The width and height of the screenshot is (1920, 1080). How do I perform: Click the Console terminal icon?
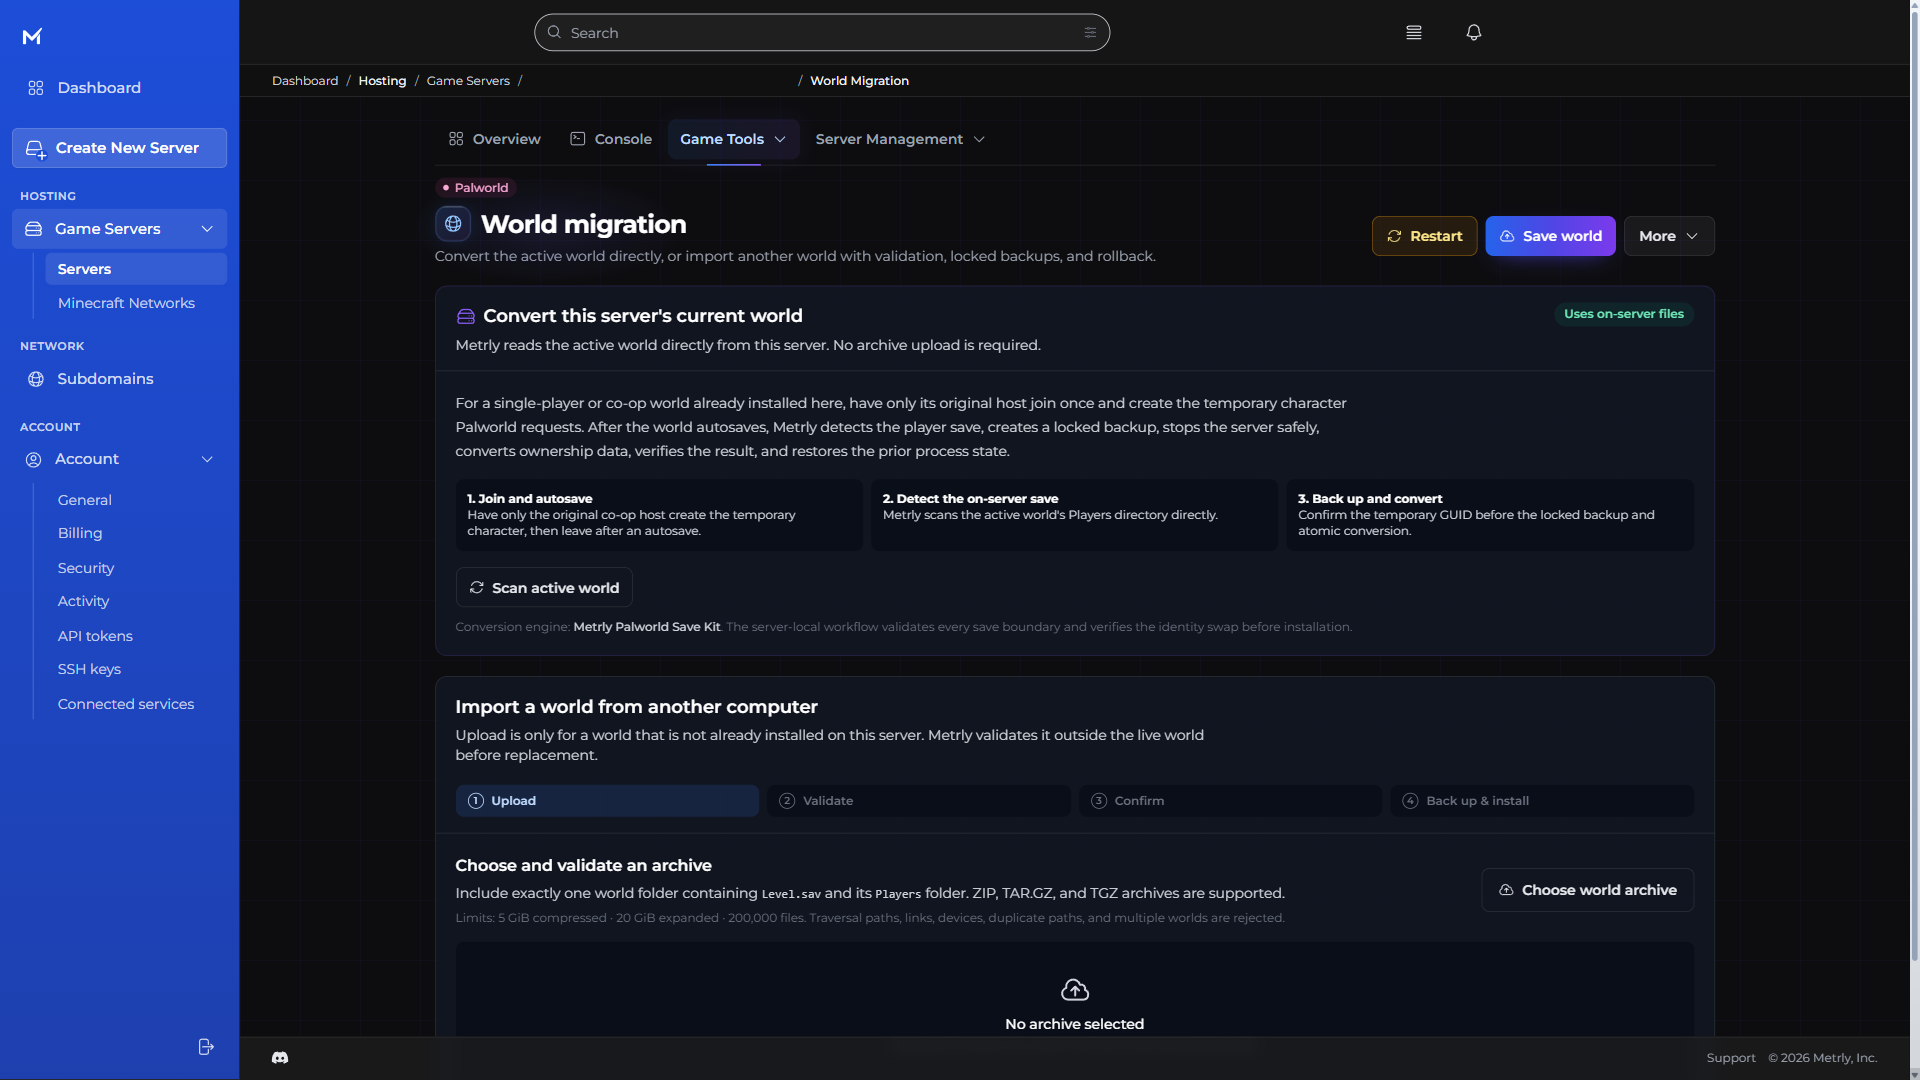tap(577, 139)
